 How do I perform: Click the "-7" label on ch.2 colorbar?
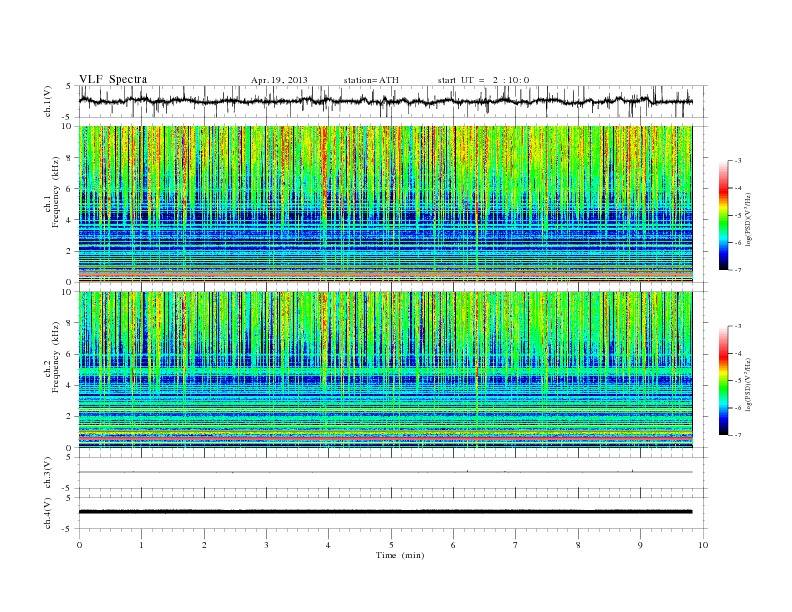738,435
